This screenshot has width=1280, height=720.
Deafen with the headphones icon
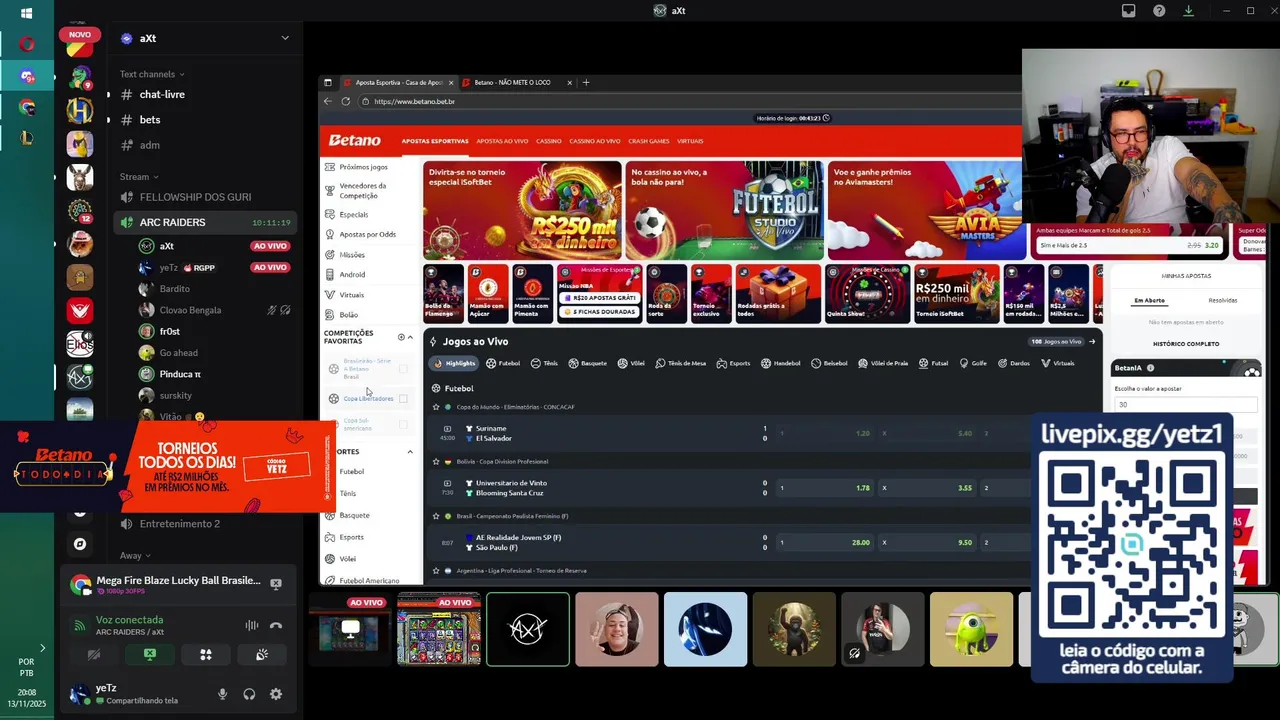pos(249,694)
